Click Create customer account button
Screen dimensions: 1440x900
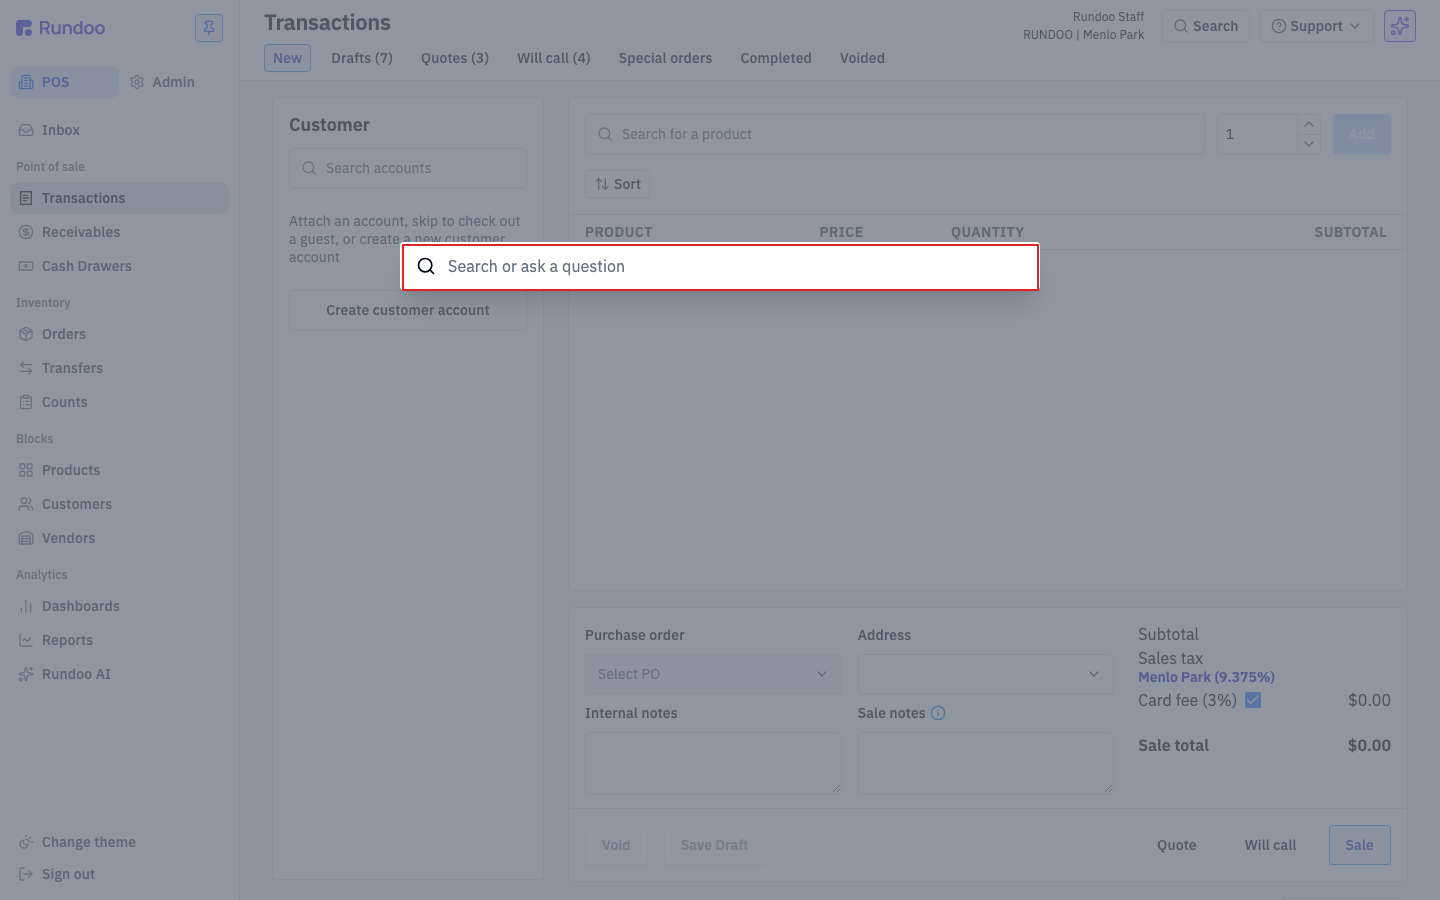(408, 310)
